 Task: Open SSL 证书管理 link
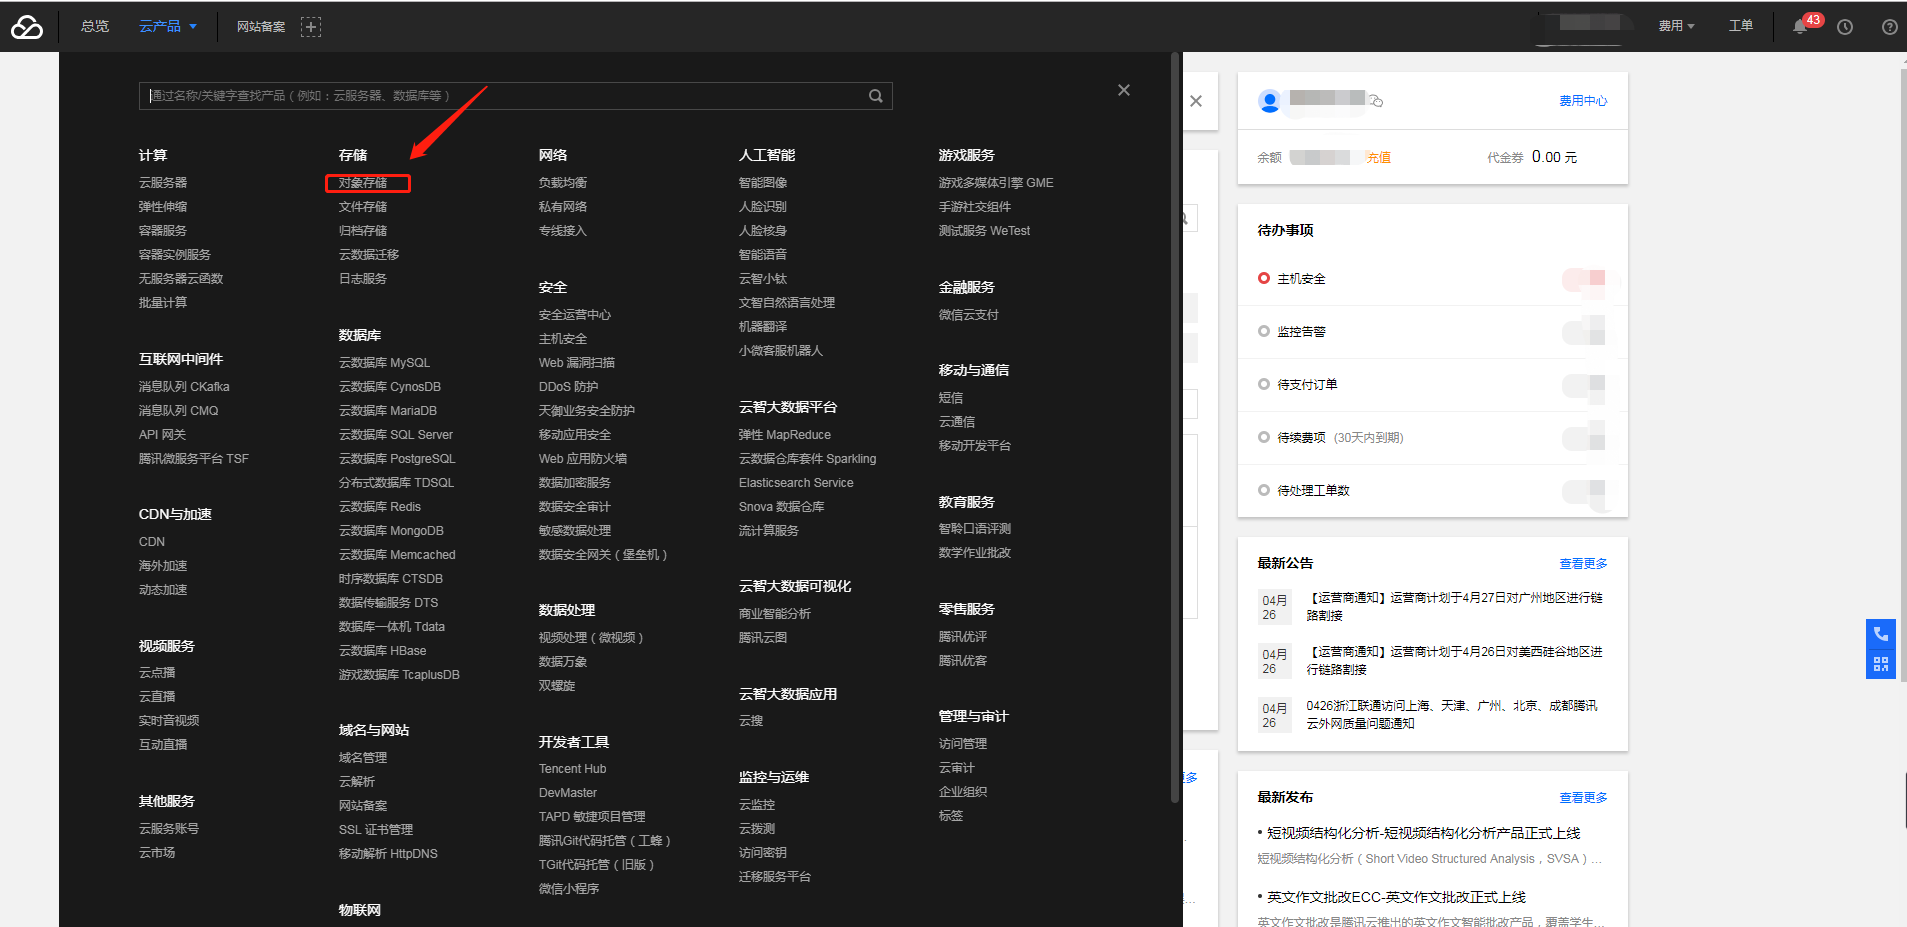click(376, 830)
